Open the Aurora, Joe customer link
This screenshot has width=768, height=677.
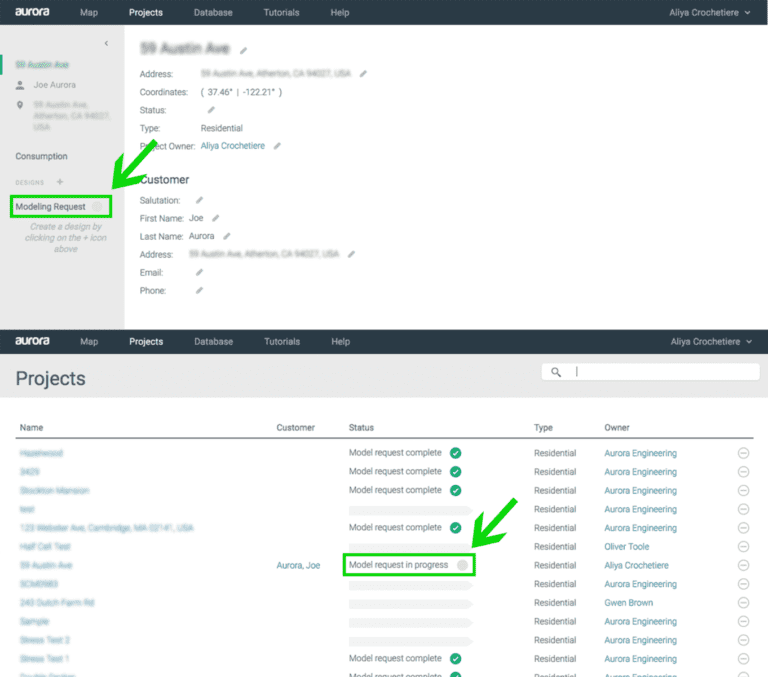click(298, 565)
